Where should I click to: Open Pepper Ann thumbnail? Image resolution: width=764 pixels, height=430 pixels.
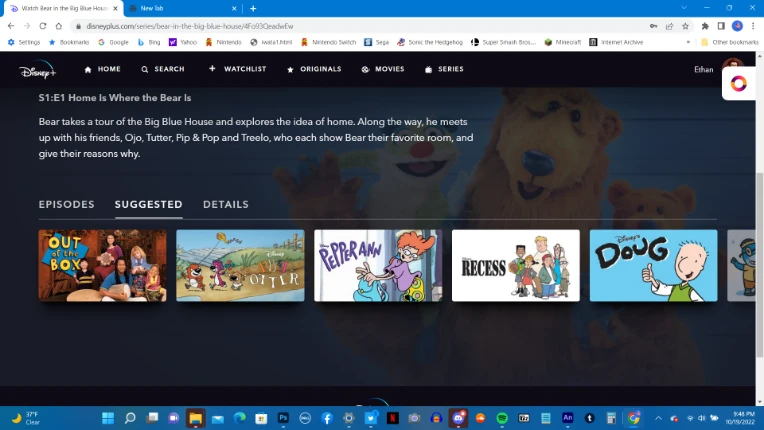point(378,265)
